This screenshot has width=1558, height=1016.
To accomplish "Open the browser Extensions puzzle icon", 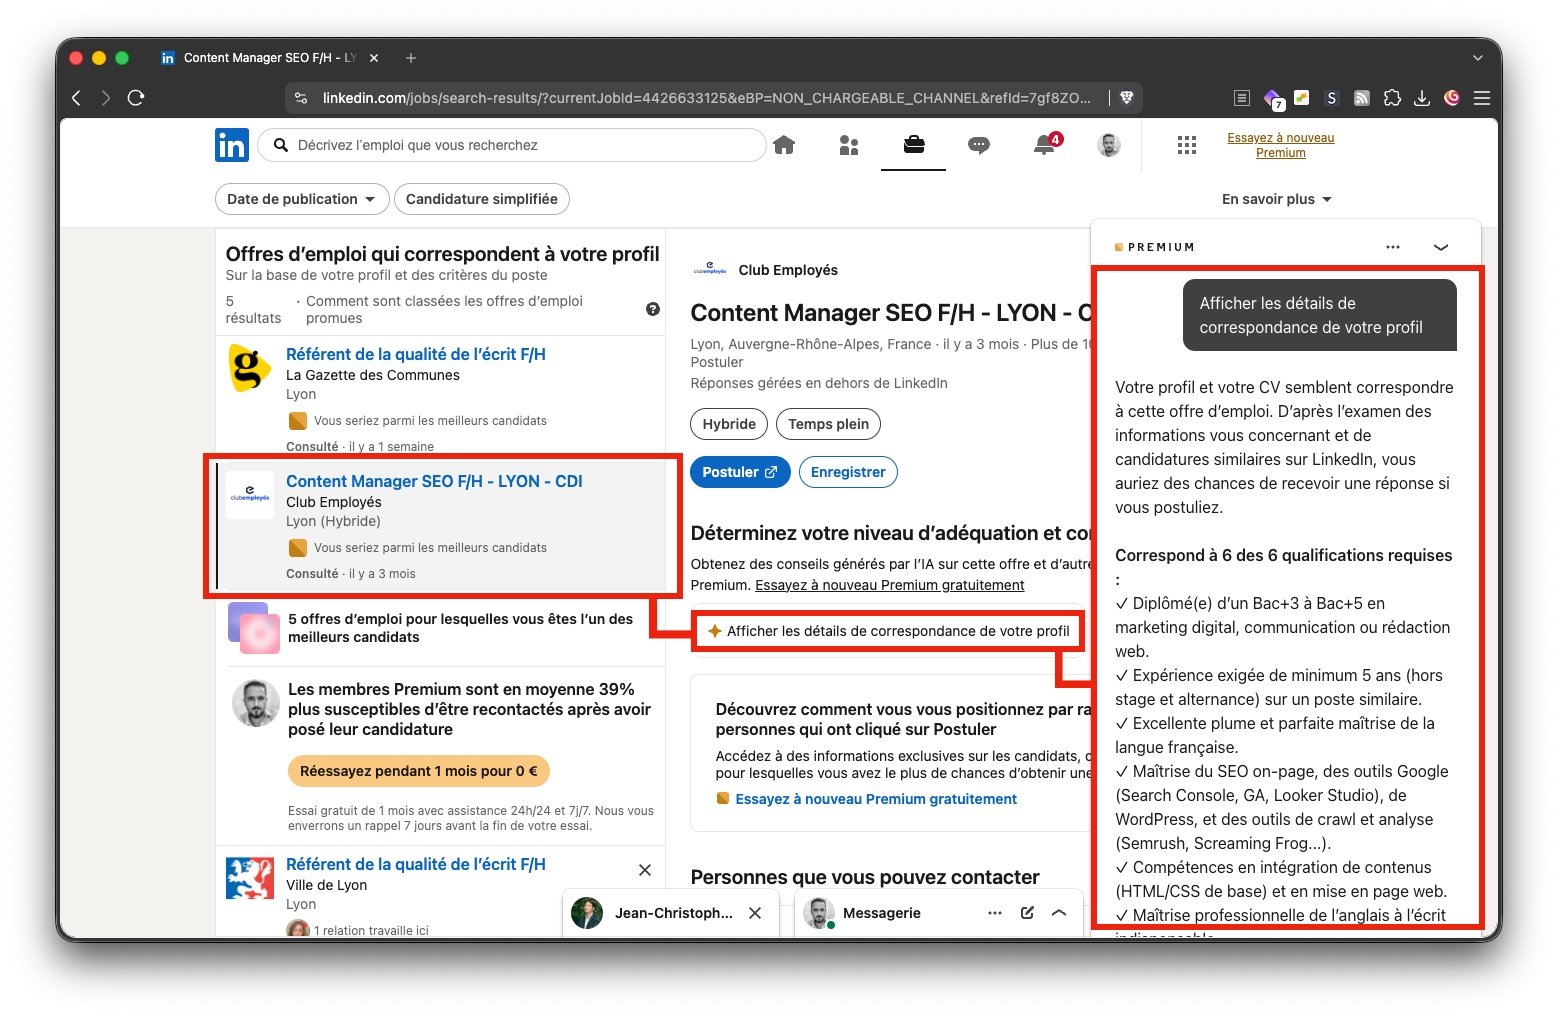I will [x=1392, y=98].
